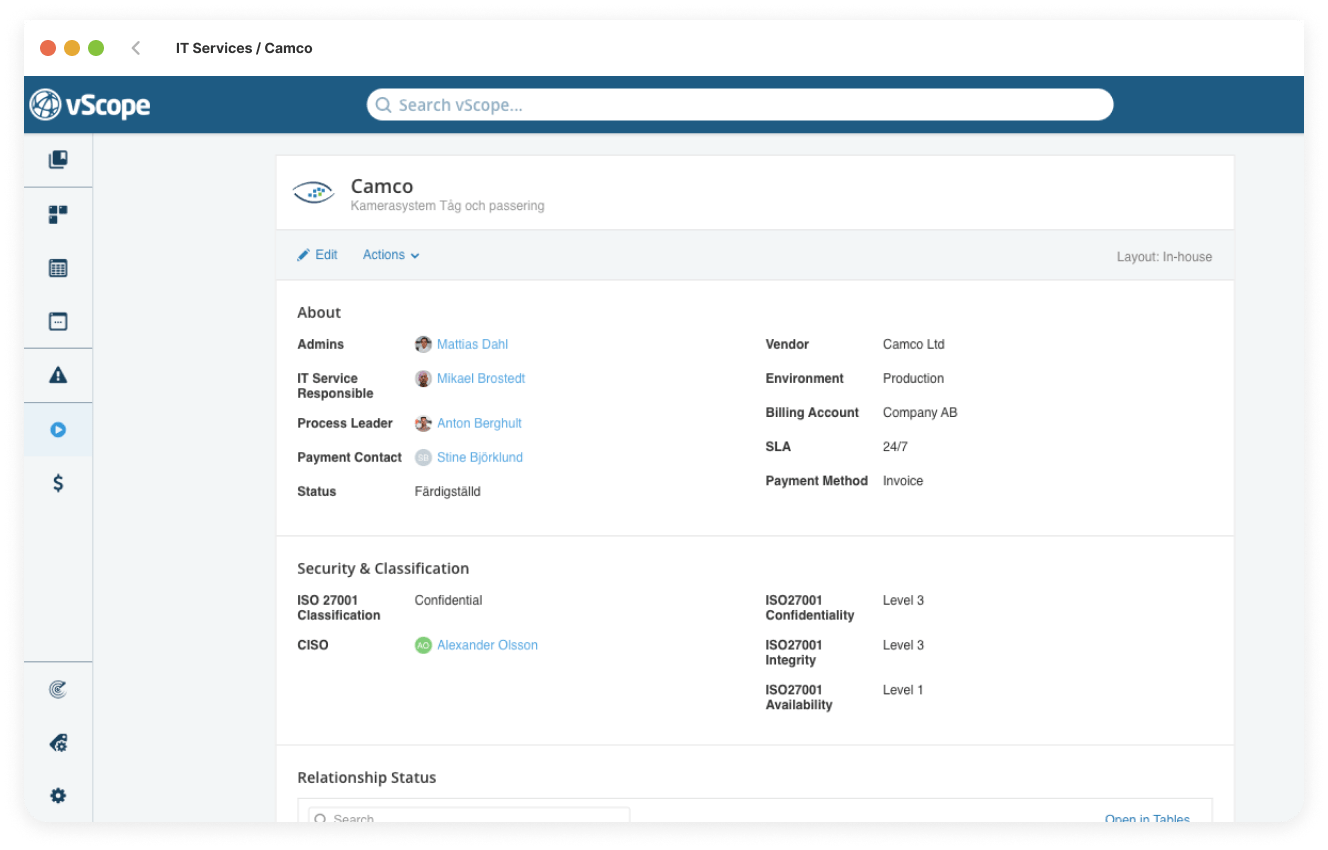
Task: Open the settings gear icon in sidebar
Action: pyautogui.click(x=58, y=796)
